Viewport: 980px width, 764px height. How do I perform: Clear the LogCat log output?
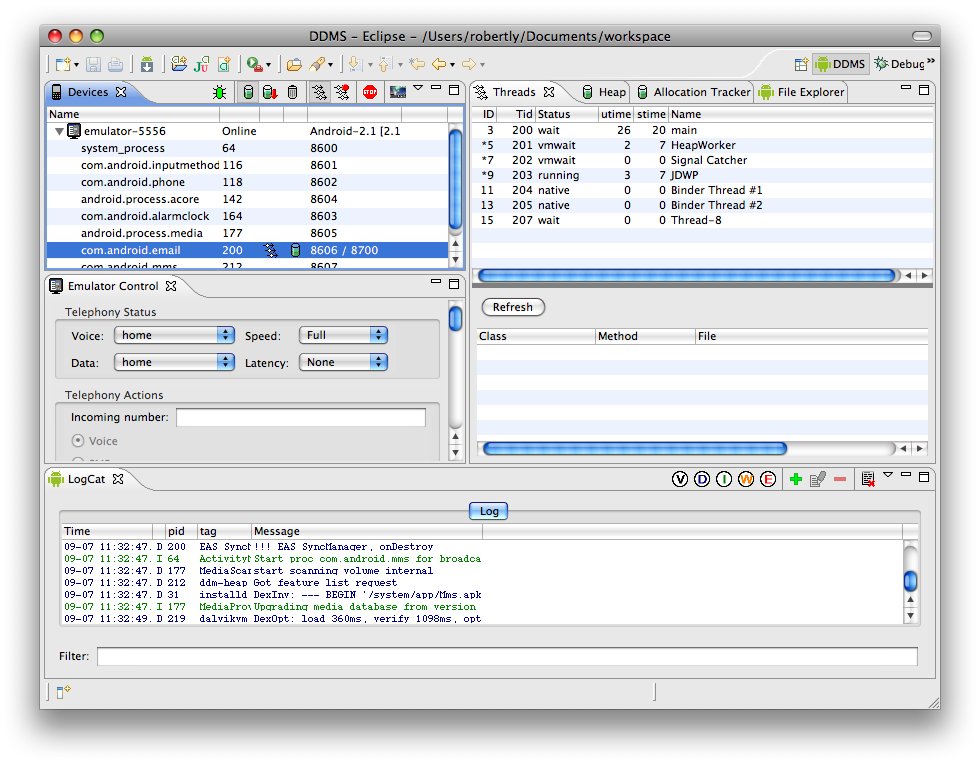(x=867, y=479)
